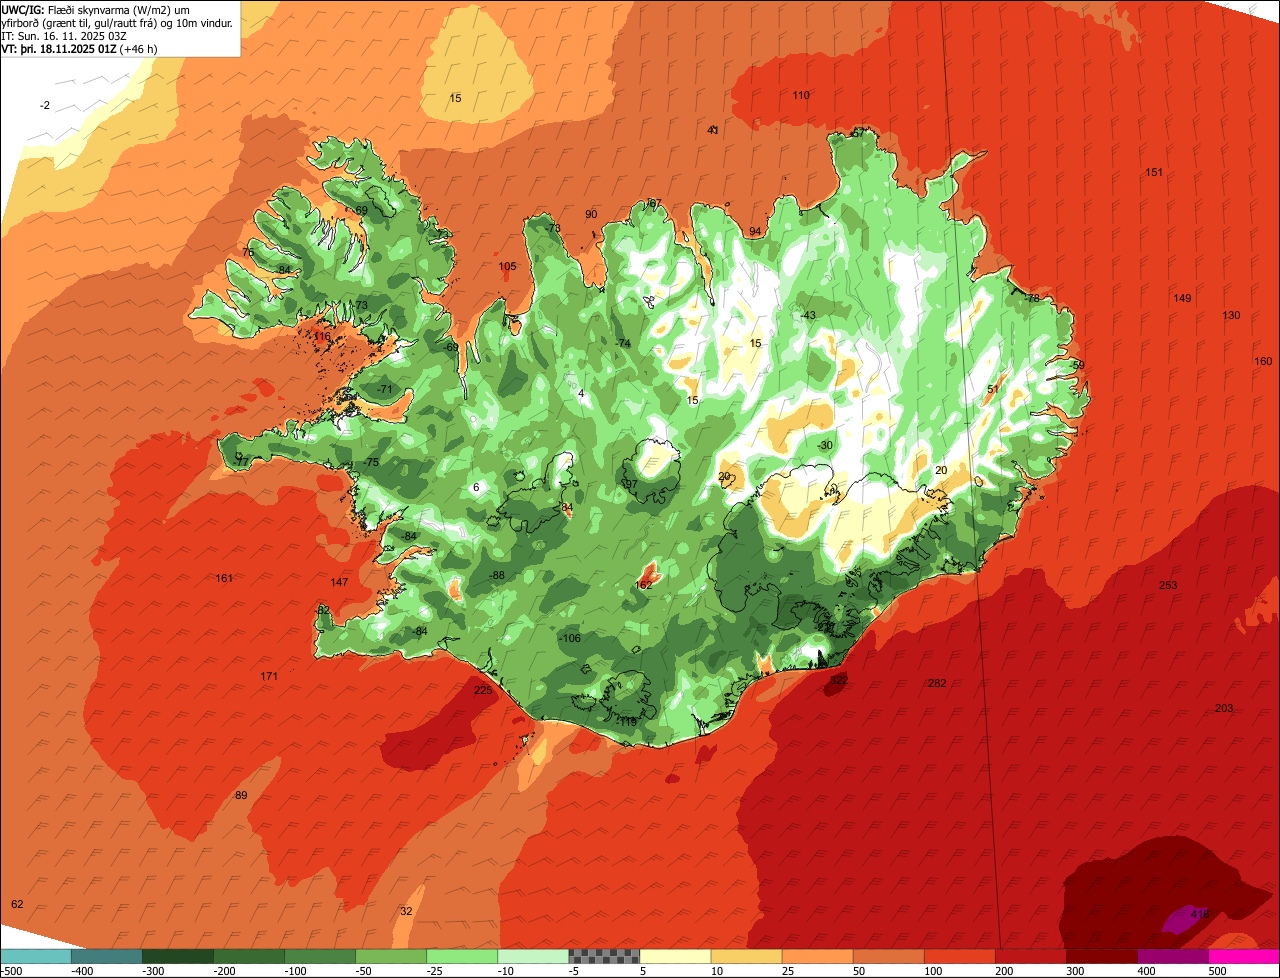Click the gray checkered legend swatch

[604, 956]
